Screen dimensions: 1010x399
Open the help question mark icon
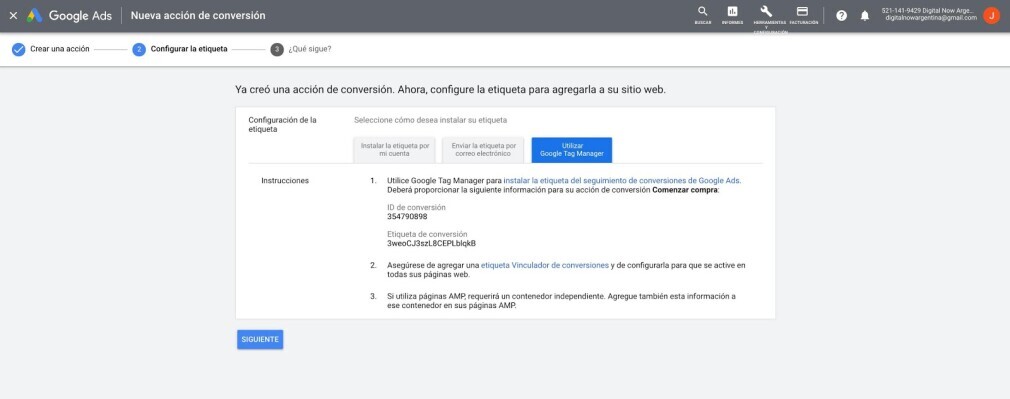(841, 15)
